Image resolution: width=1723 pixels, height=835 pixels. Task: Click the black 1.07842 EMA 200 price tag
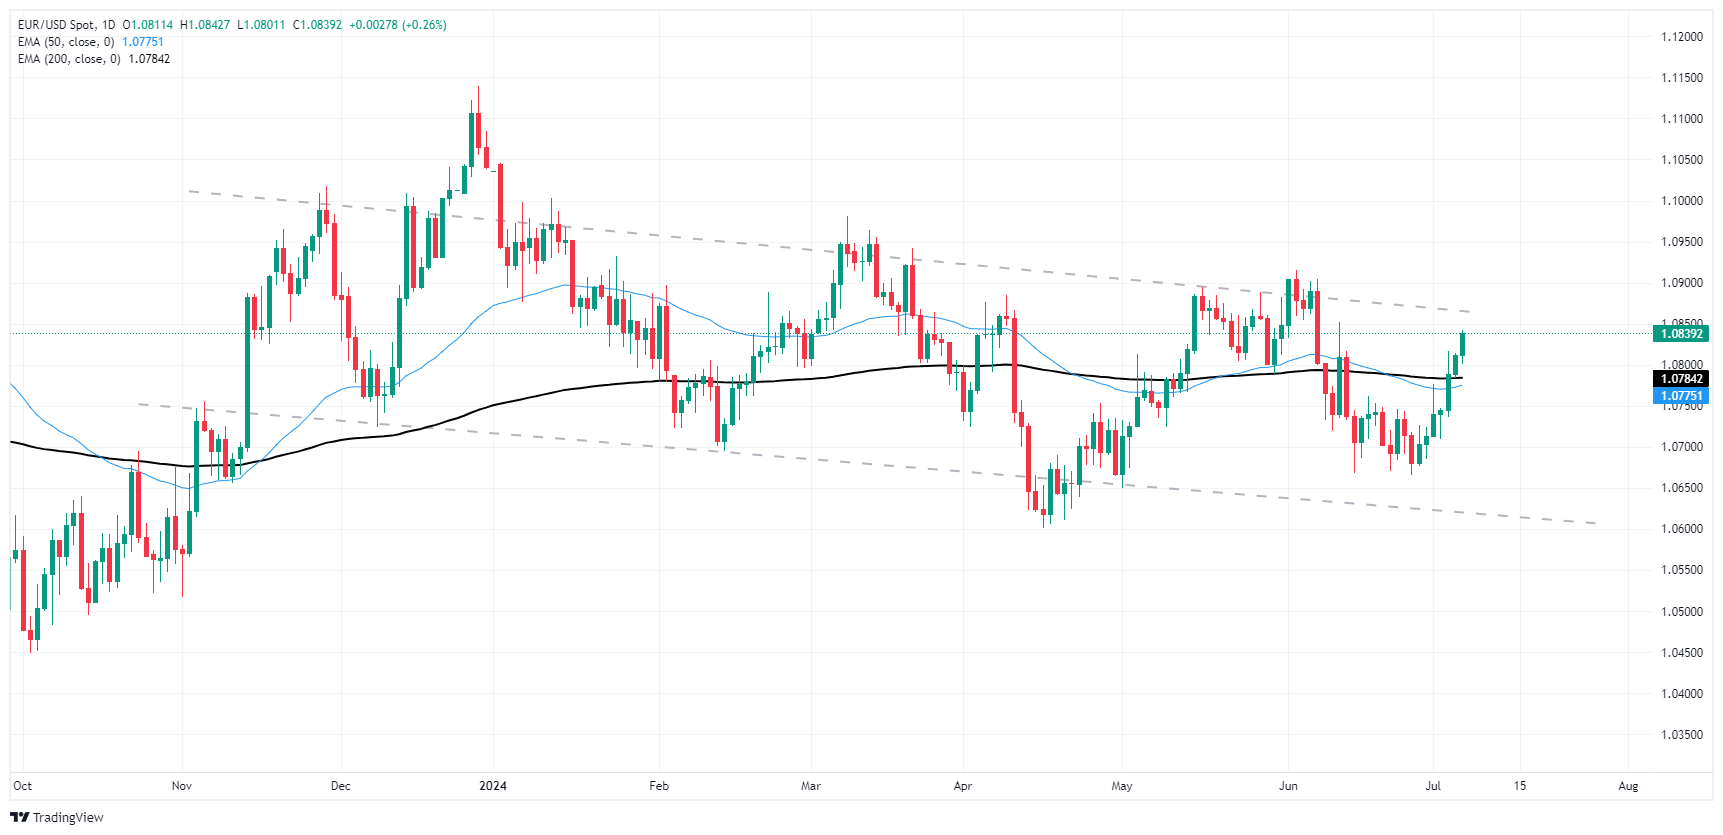pos(1681,379)
